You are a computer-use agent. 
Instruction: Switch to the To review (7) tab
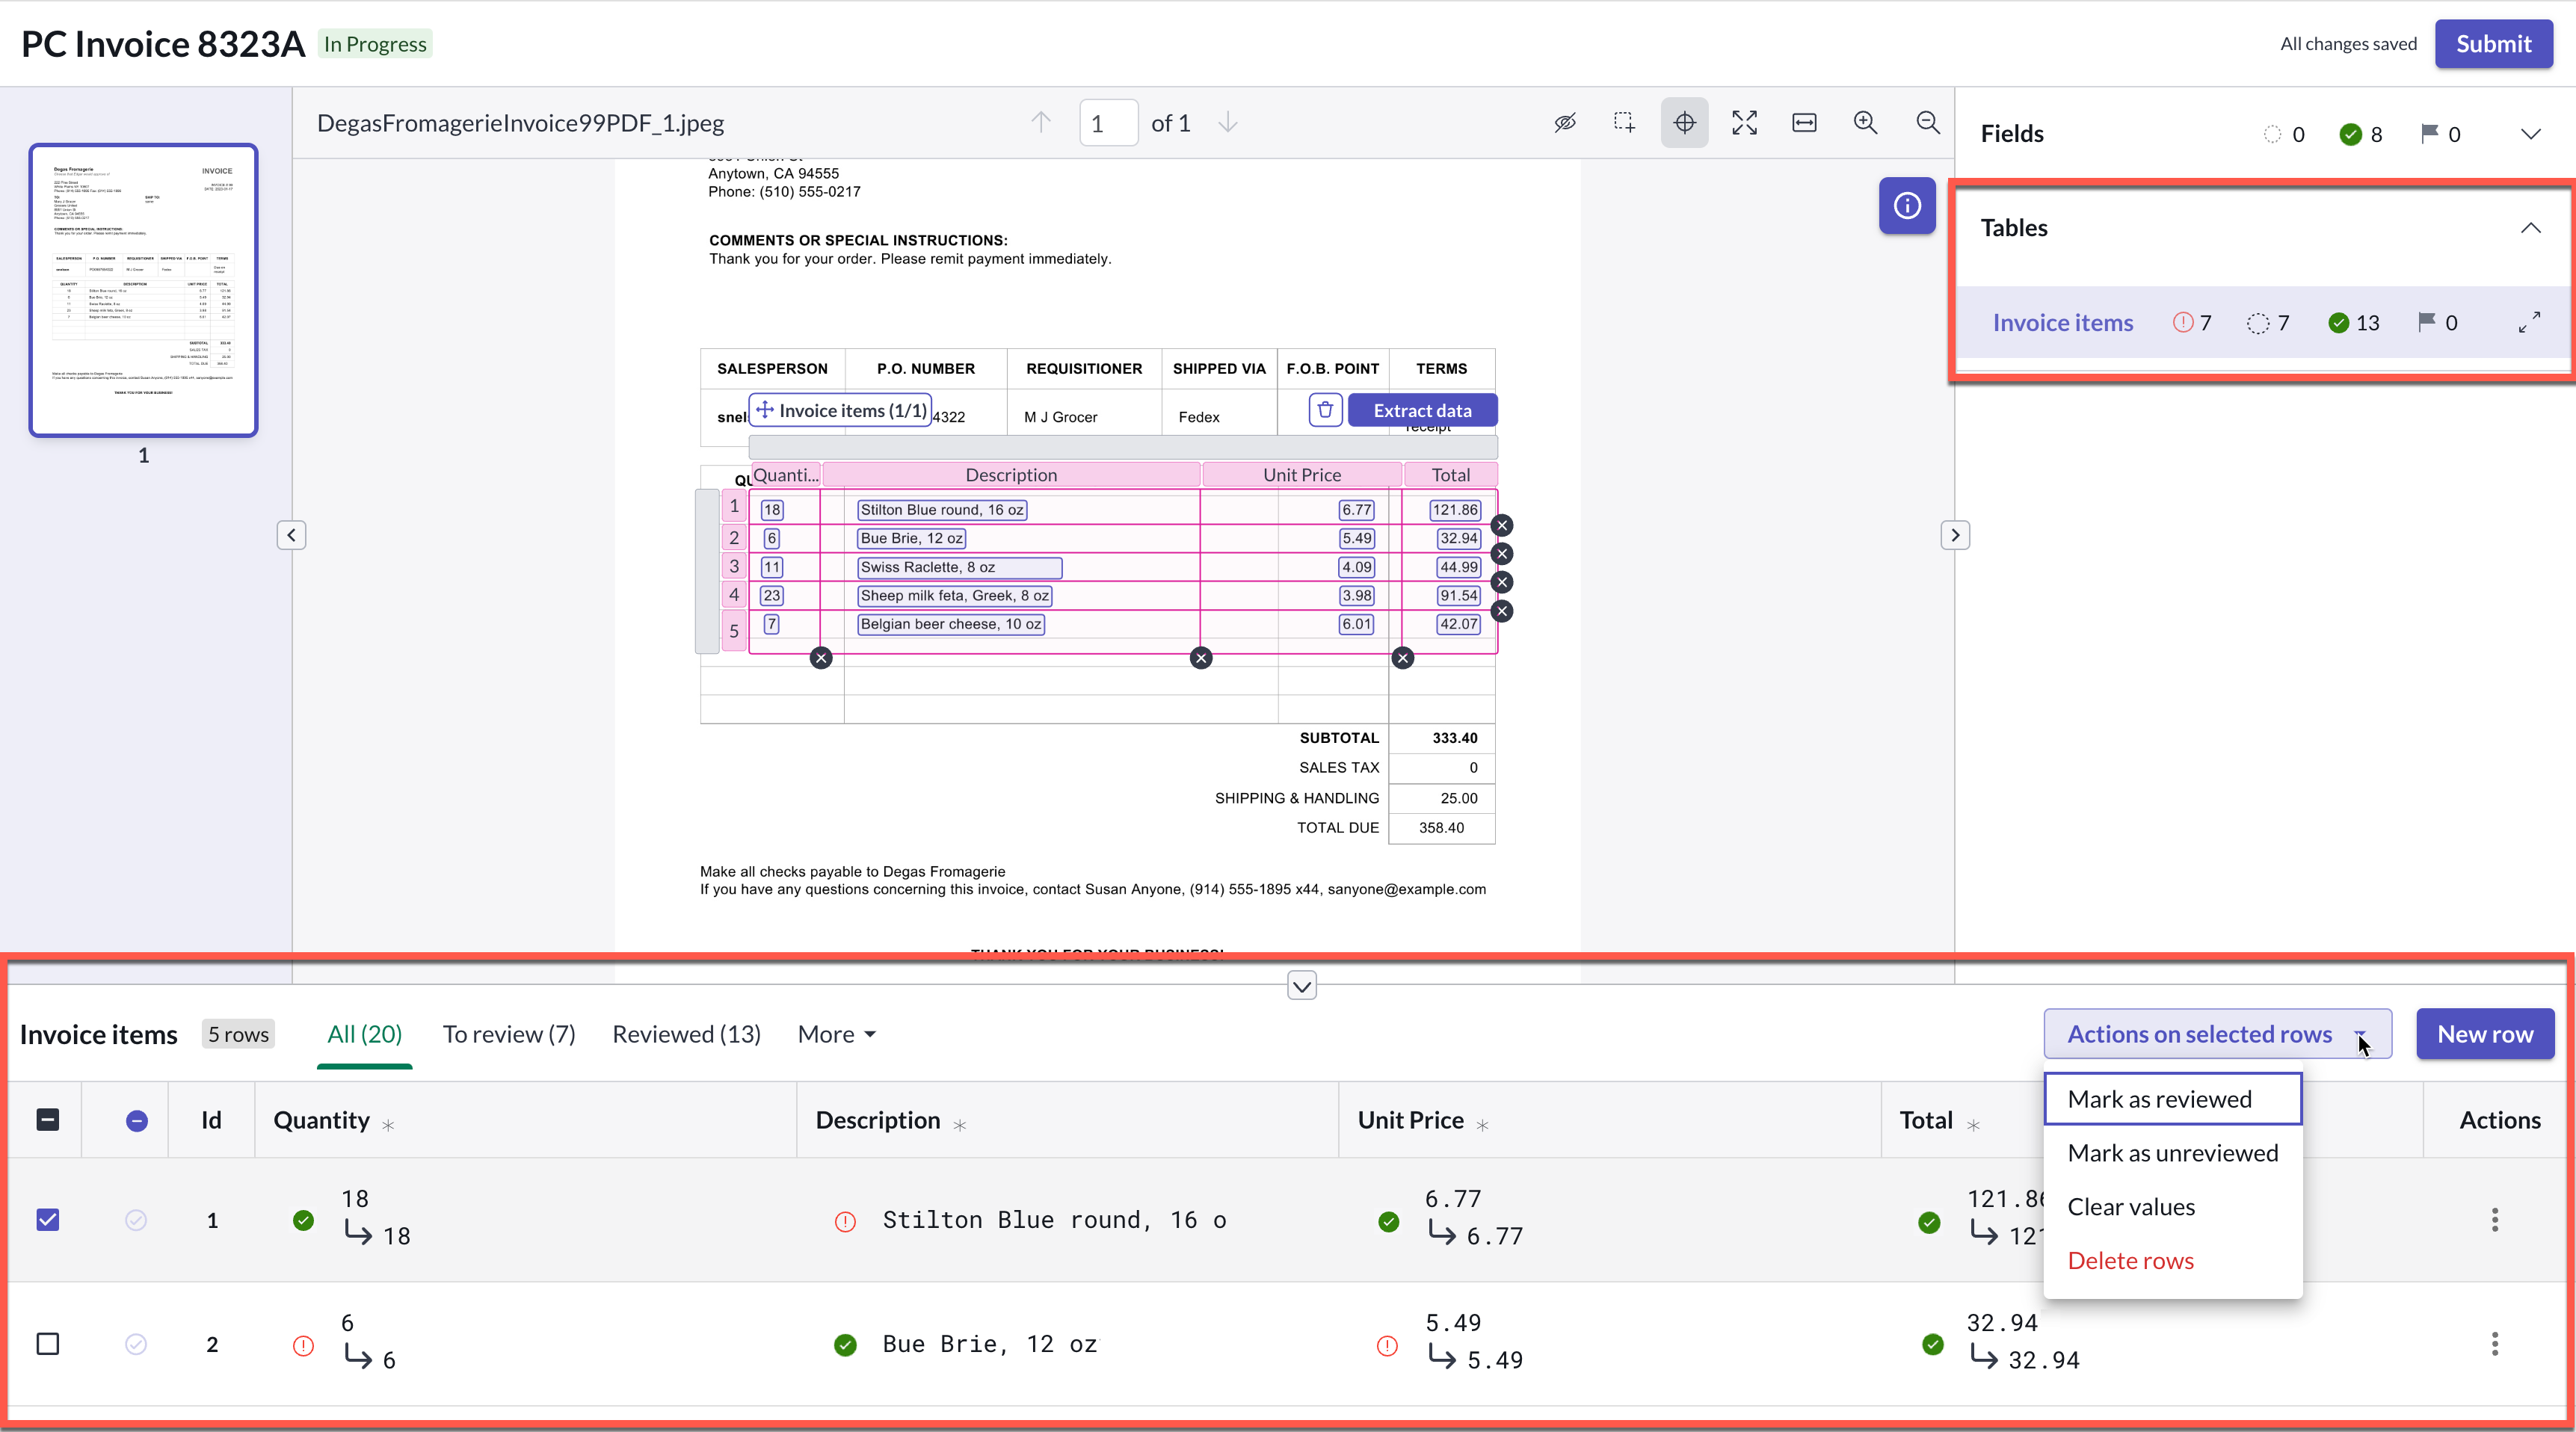[x=509, y=1034]
